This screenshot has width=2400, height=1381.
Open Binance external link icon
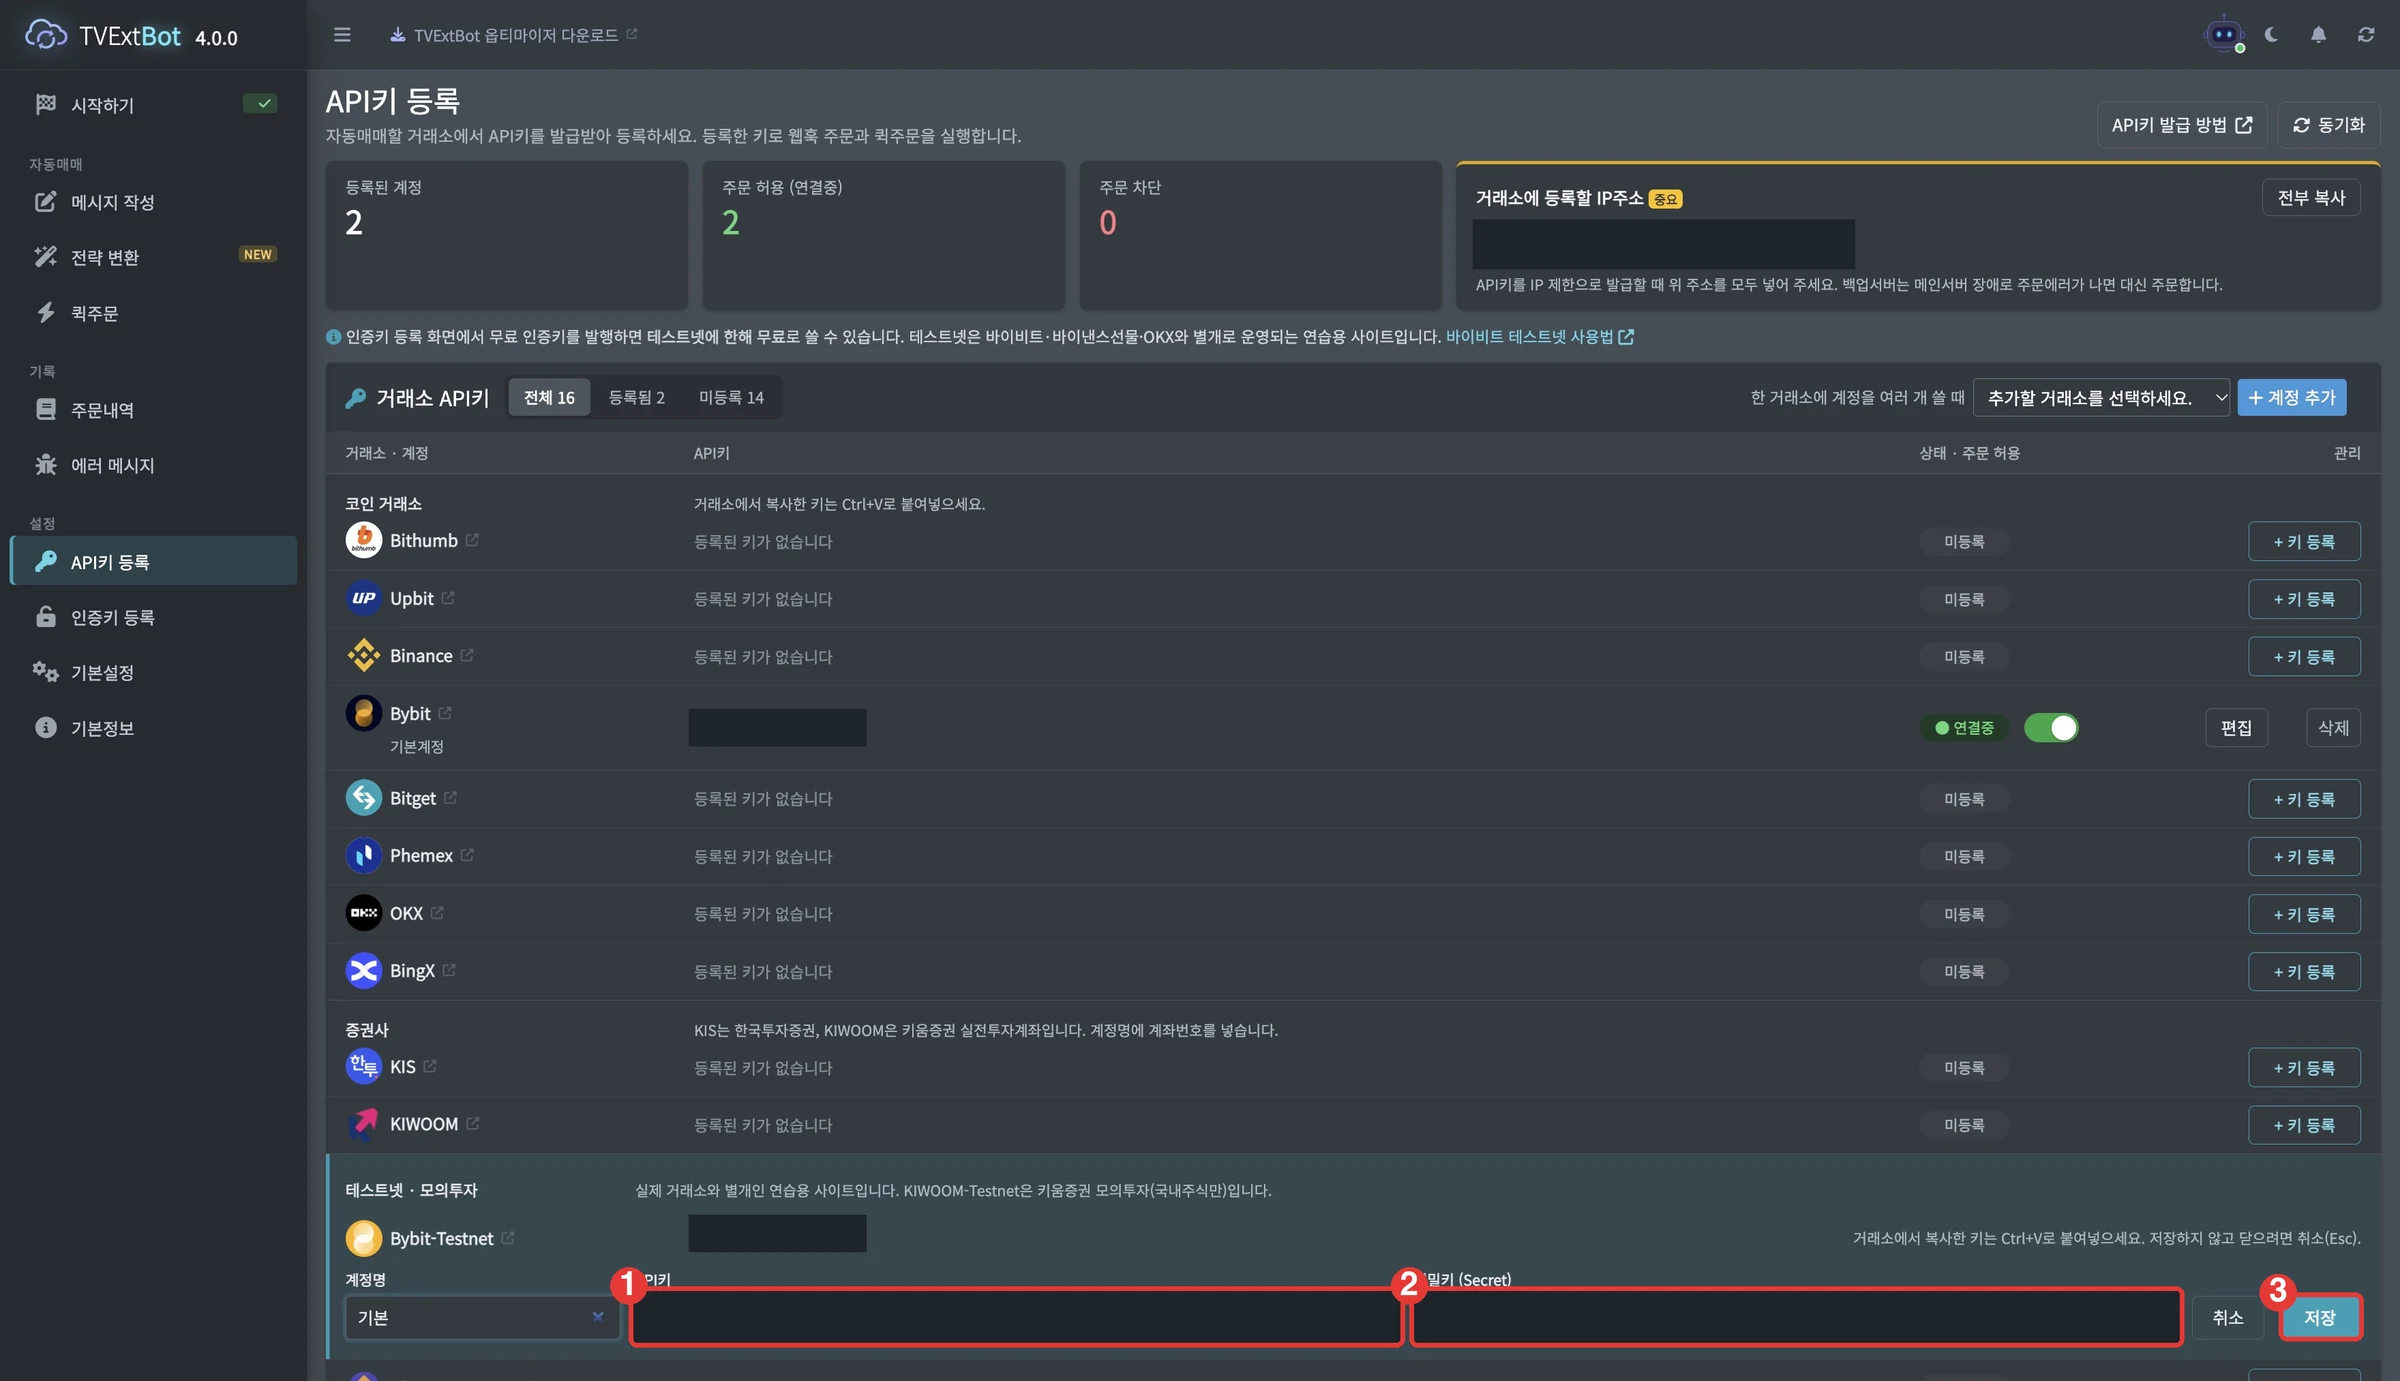pos(467,656)
